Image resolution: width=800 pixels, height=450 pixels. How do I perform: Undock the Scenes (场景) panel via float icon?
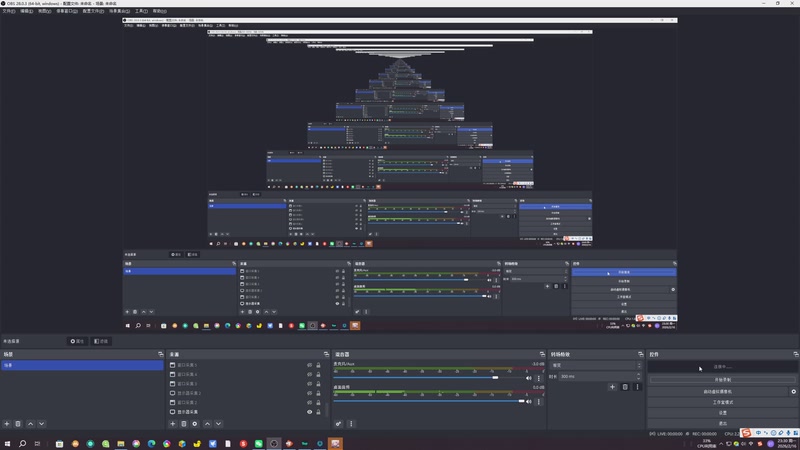point(161,354)
